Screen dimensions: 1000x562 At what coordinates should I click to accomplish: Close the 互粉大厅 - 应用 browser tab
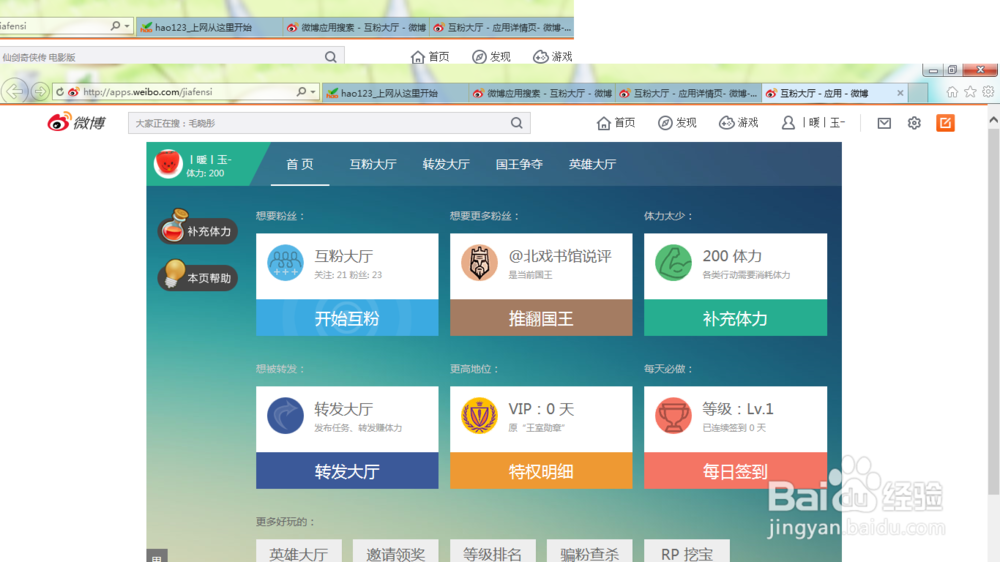(900, 93)
